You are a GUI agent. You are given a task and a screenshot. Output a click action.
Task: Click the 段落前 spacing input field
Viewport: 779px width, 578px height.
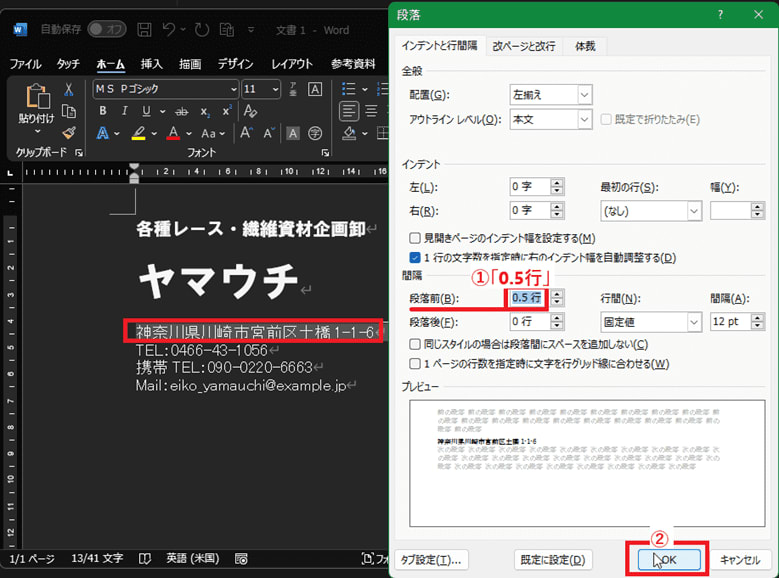525,297
